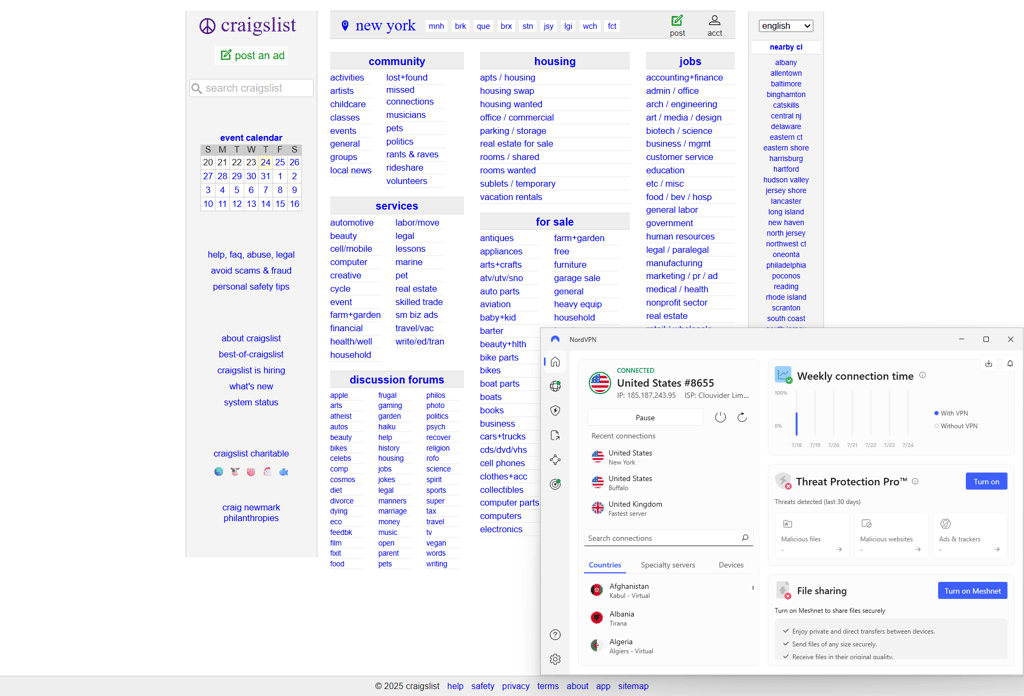Switch to the Countries tab in NordVPN

(605, 565)
